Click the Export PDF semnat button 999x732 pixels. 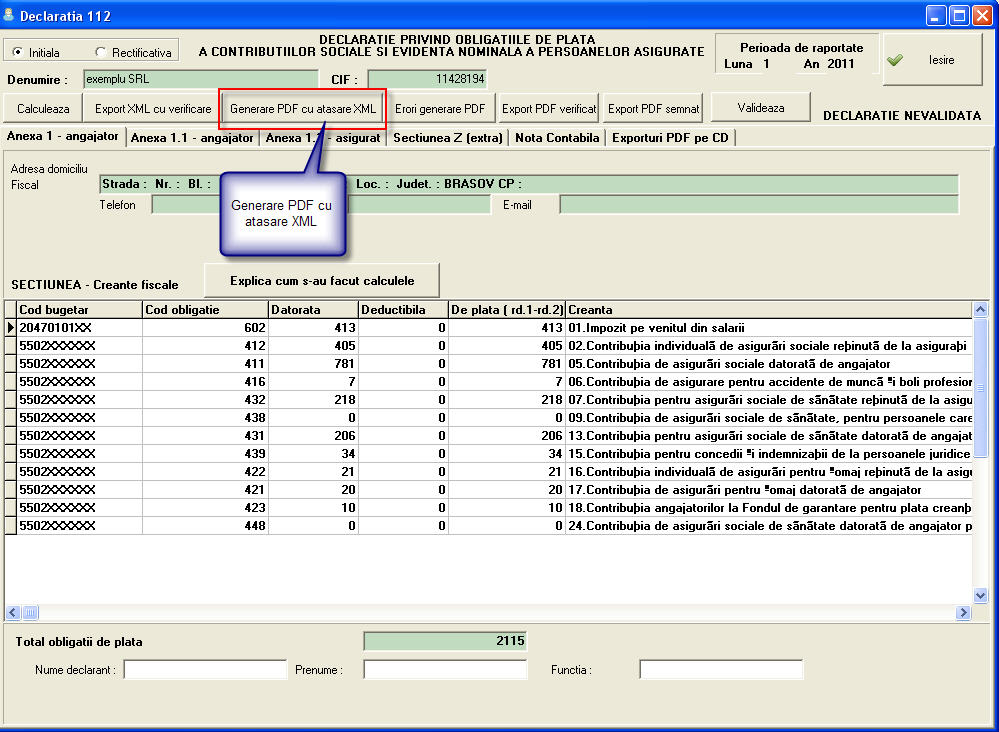point(654,108)
